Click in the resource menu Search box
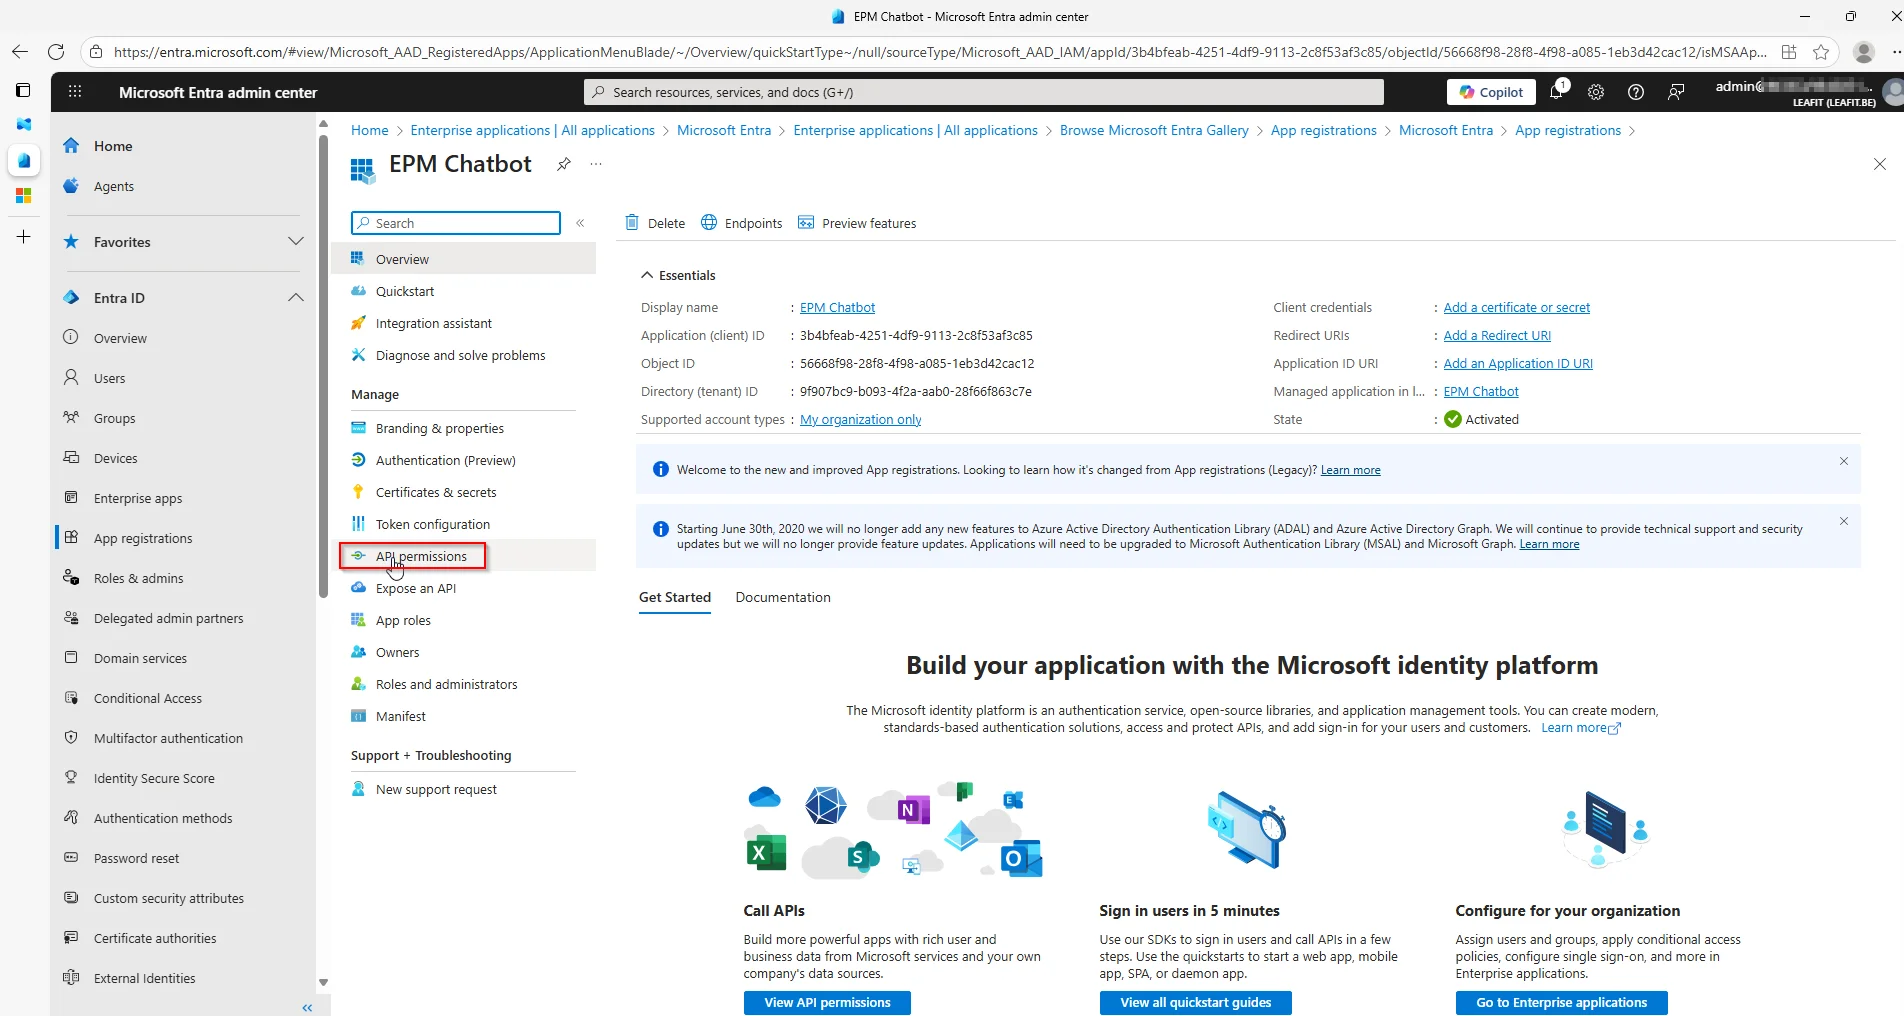Image resolution: width=1904 pixels, height=1016 pixels. click(456, 223)
